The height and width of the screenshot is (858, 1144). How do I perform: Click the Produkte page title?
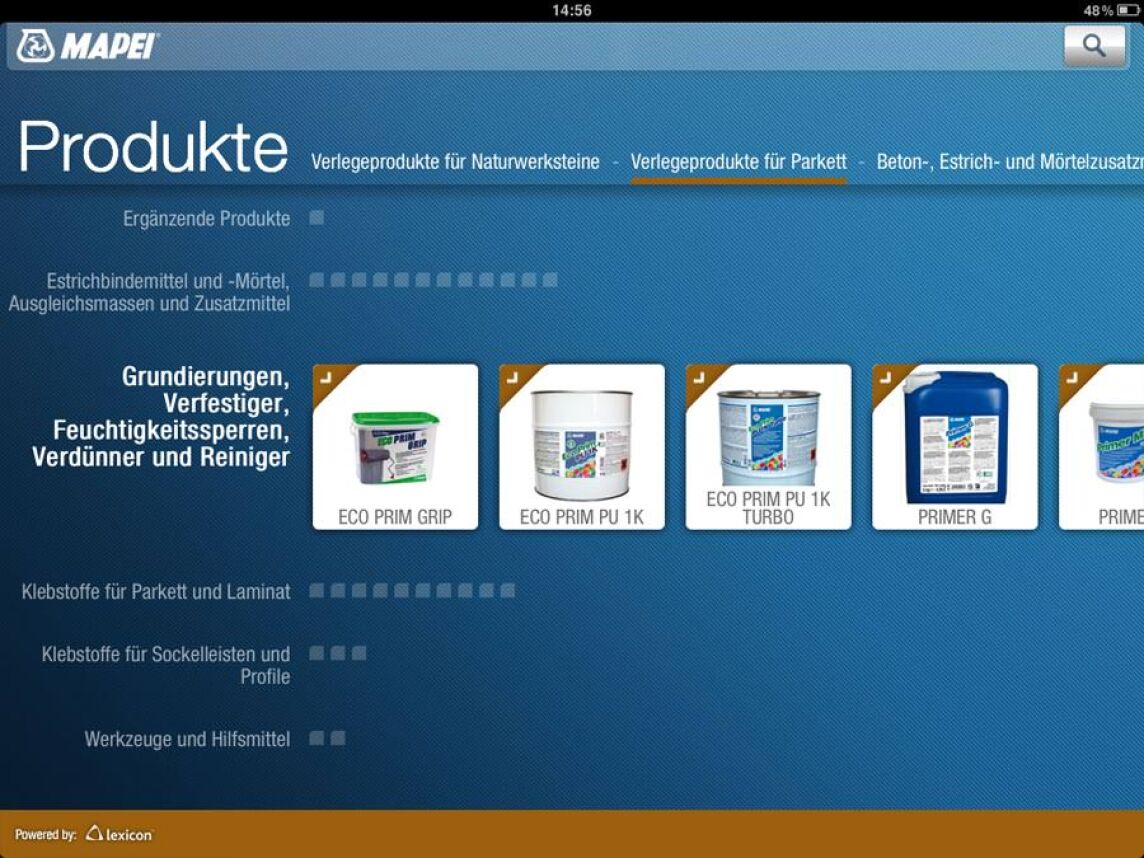pyautogui.click(x=152, y=147)
